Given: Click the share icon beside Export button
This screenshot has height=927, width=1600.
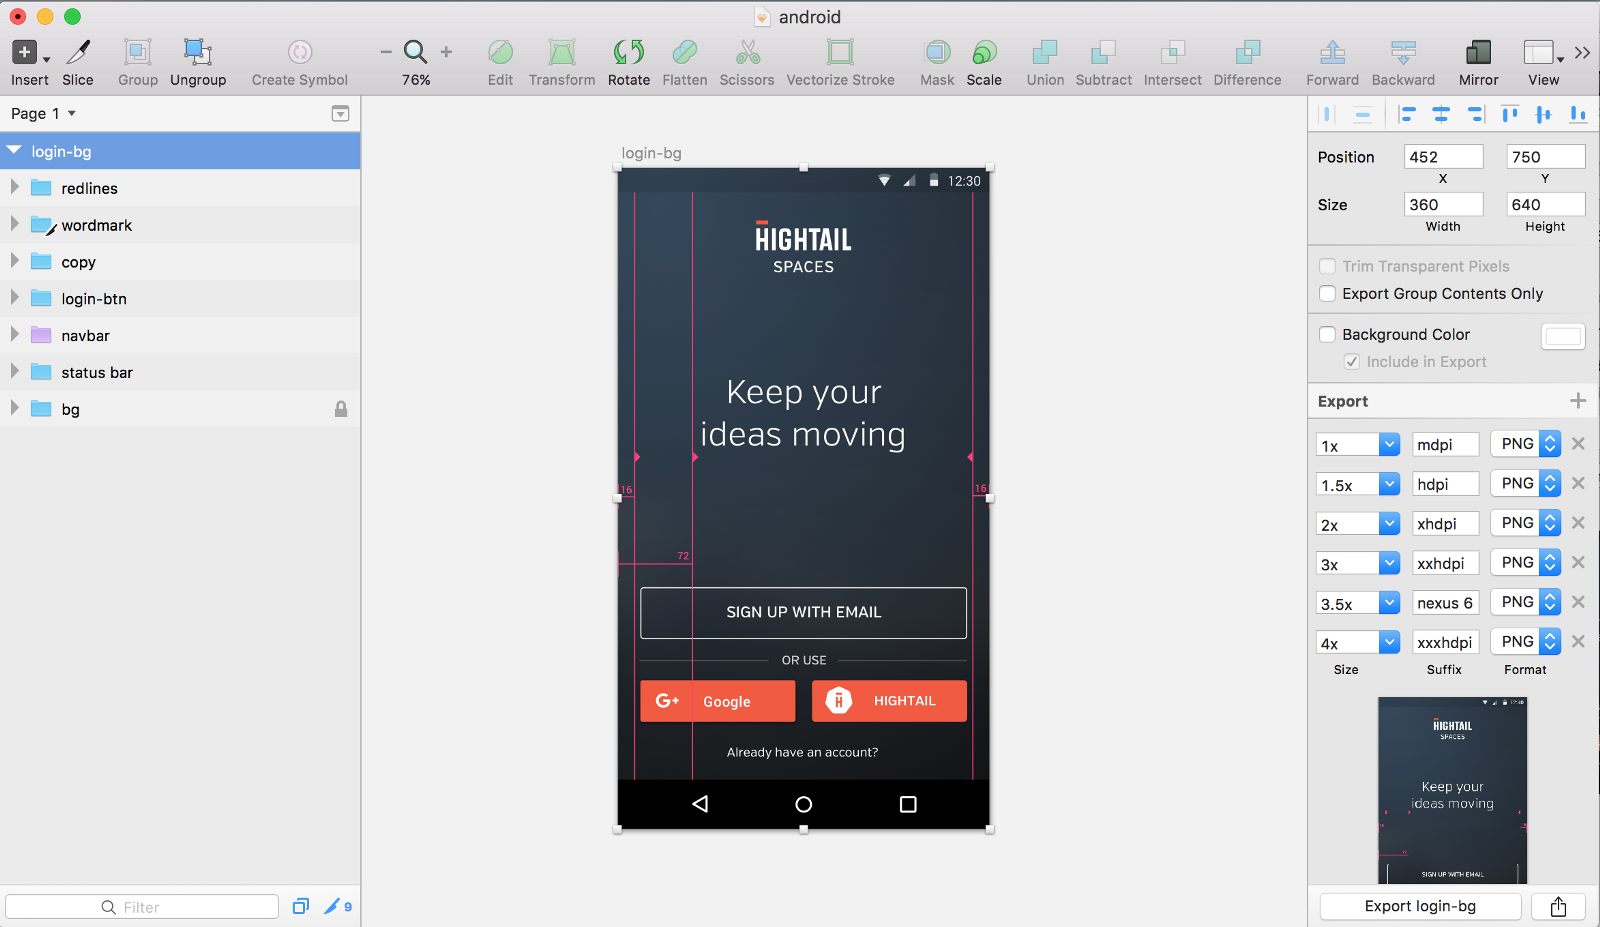Looking at the screenshot, I should pos(1558,906).
